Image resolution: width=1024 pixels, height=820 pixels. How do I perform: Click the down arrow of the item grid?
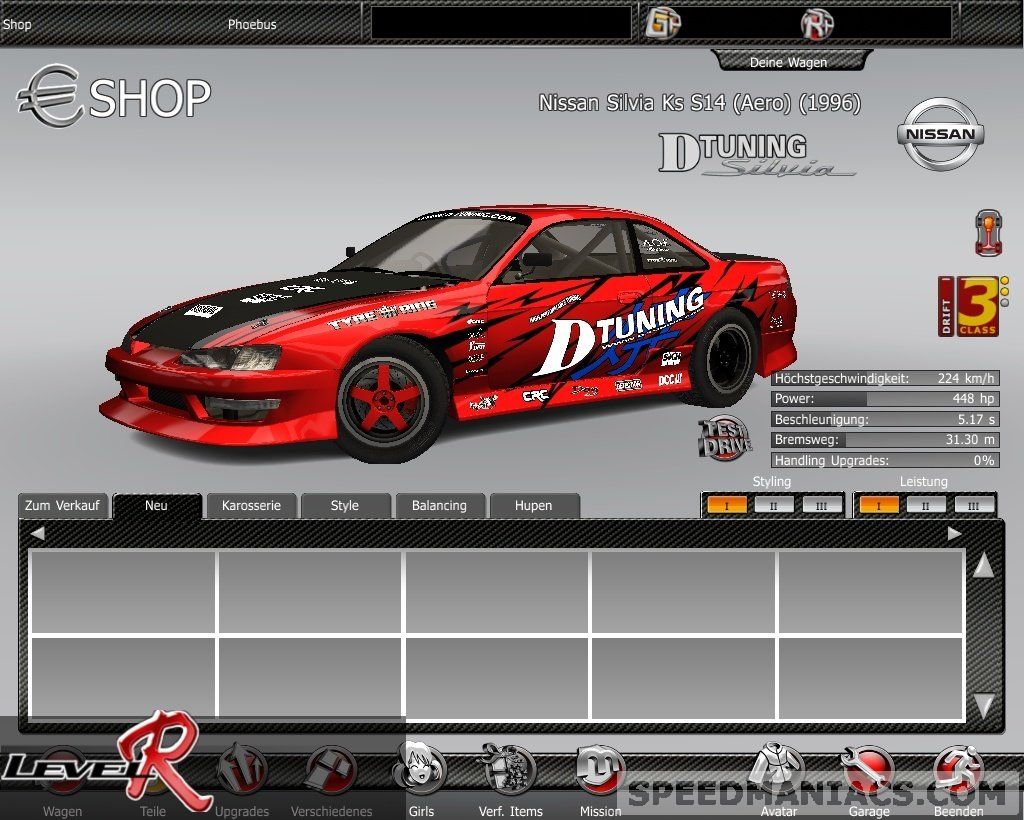(984, 706)
